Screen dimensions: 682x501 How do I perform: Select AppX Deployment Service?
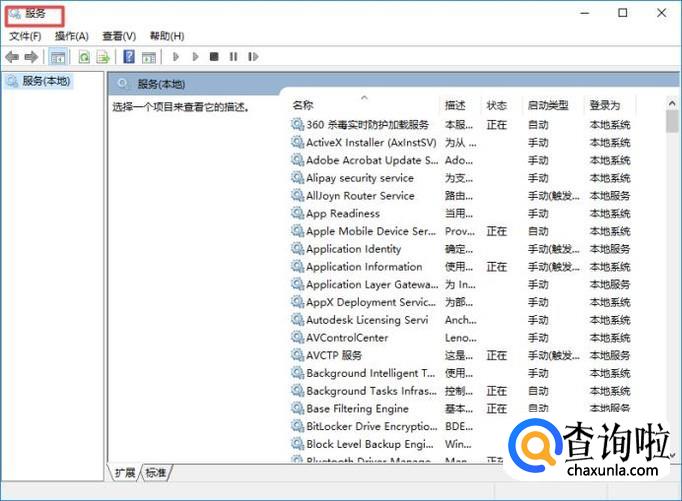[x=461, y=303]
